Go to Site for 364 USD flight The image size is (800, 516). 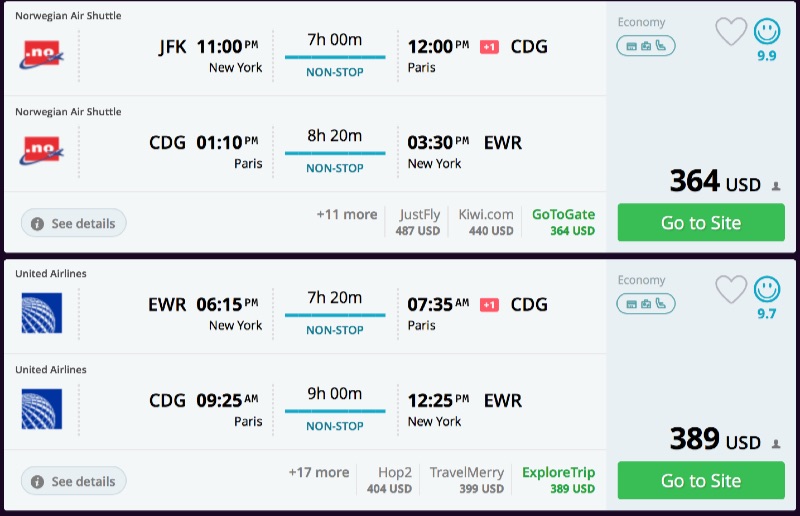point(701,222)
